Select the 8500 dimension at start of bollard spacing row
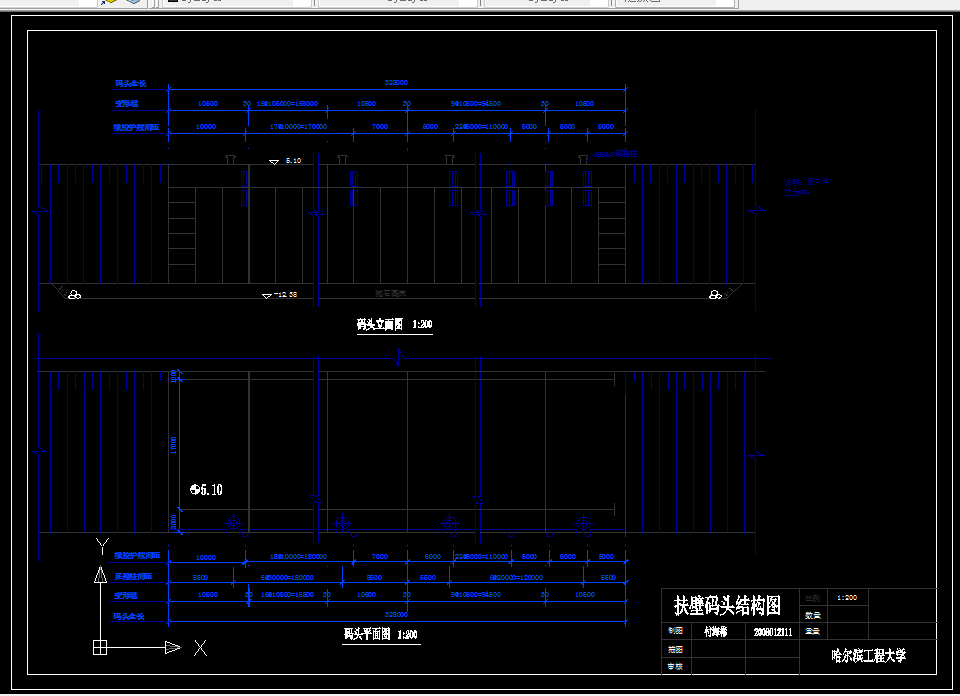 (x=200, y=577)
